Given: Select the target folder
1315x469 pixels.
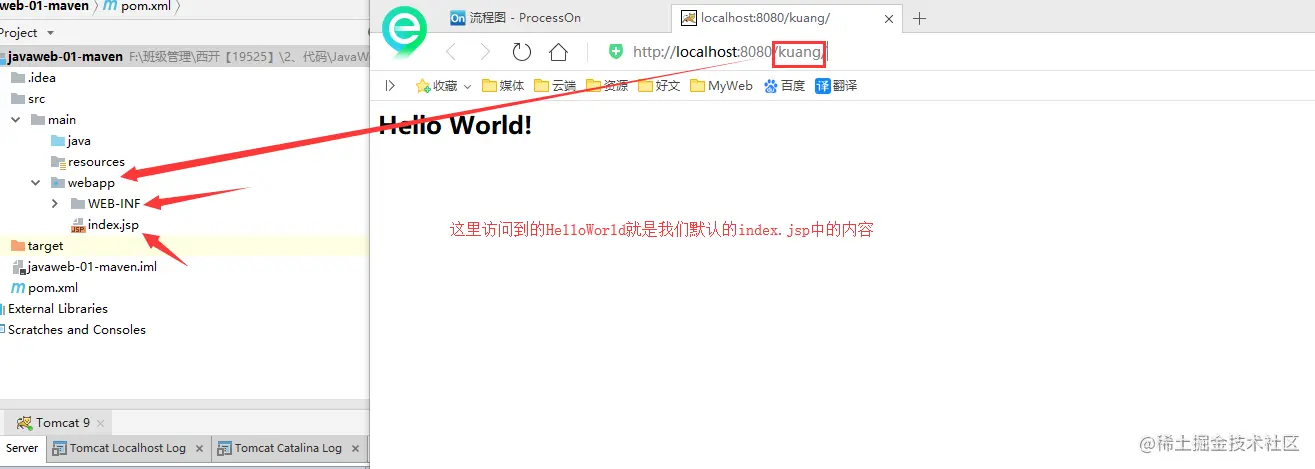Looking at the screenshot, I should point(37,246).
